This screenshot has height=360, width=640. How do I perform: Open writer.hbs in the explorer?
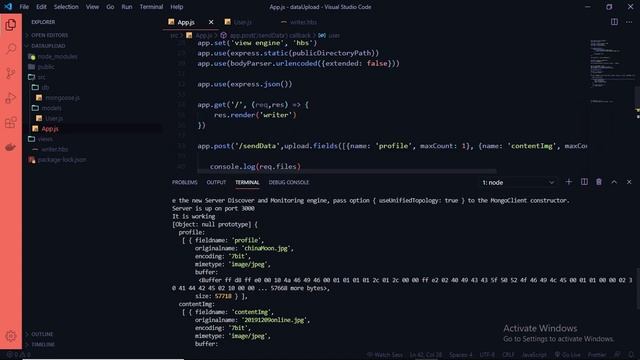pyautogui.click(x=54, y=149)
